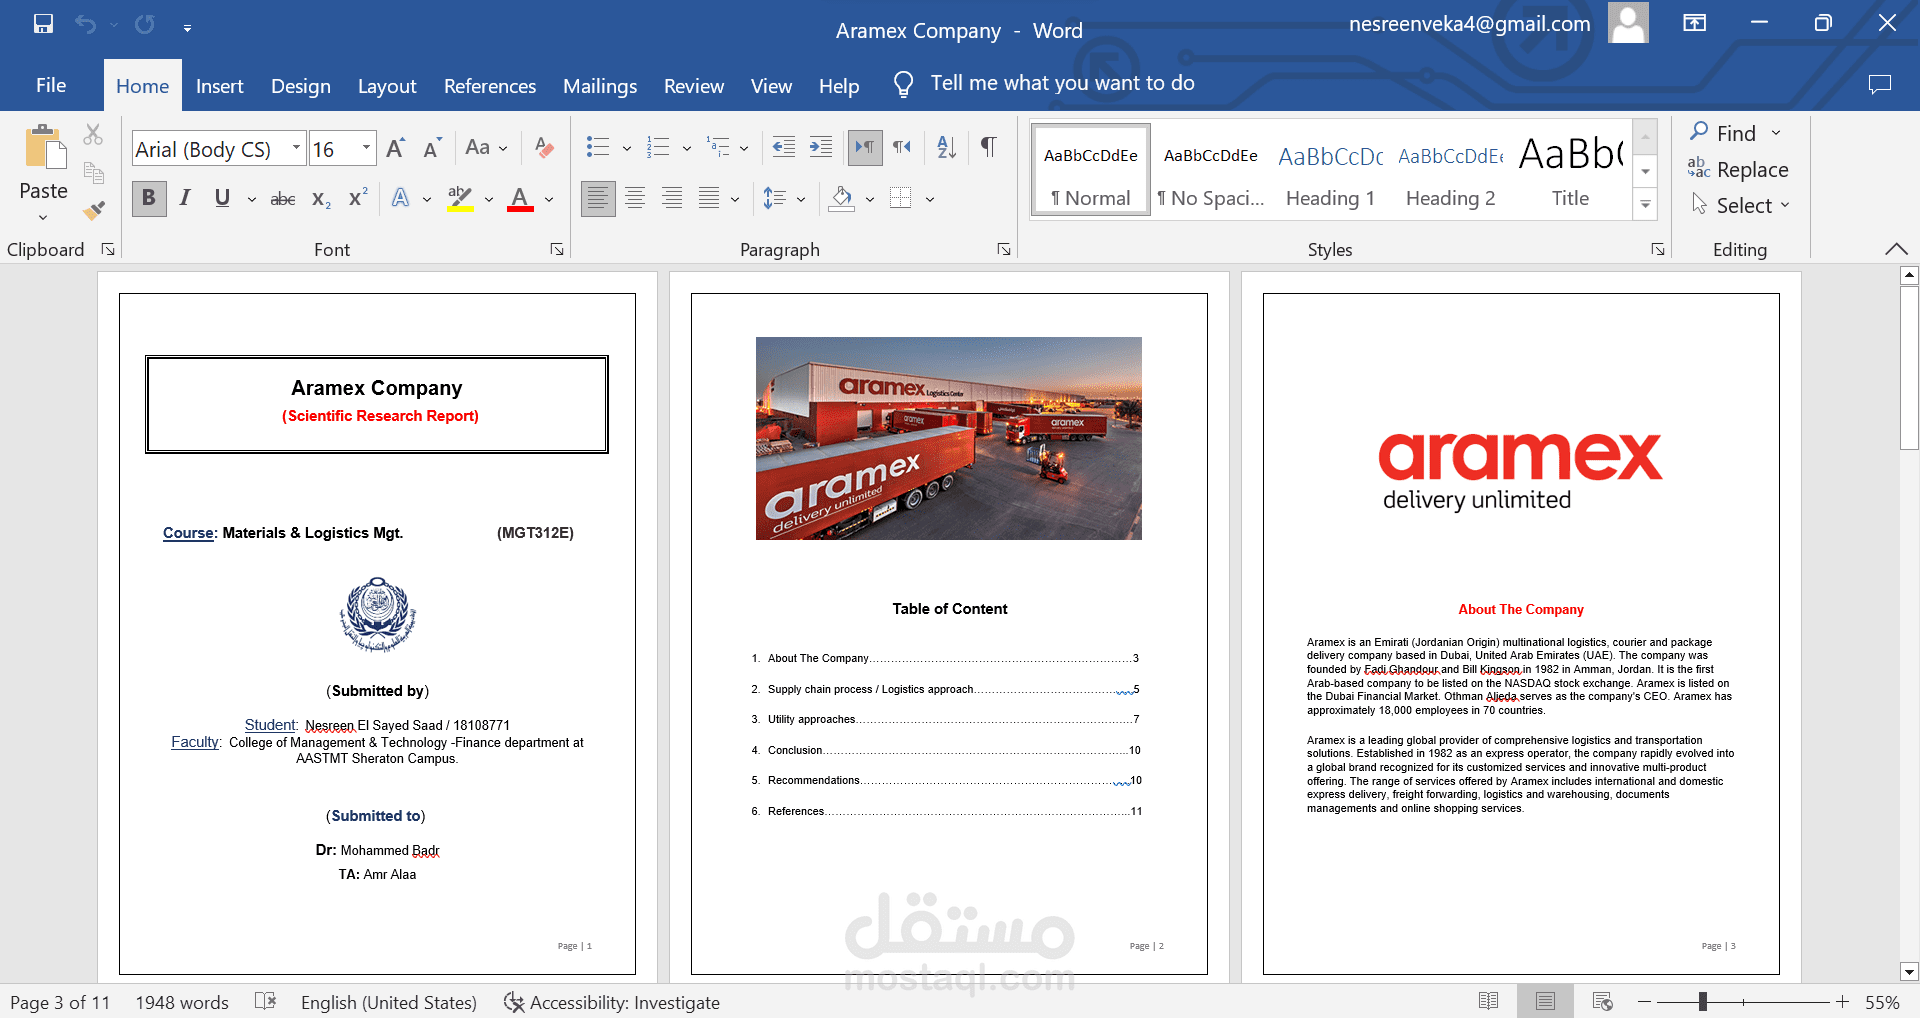Toggle Show/Hide paragraph marks
The width and height of the screenshot is (1920, 1018).
(988, 147)
